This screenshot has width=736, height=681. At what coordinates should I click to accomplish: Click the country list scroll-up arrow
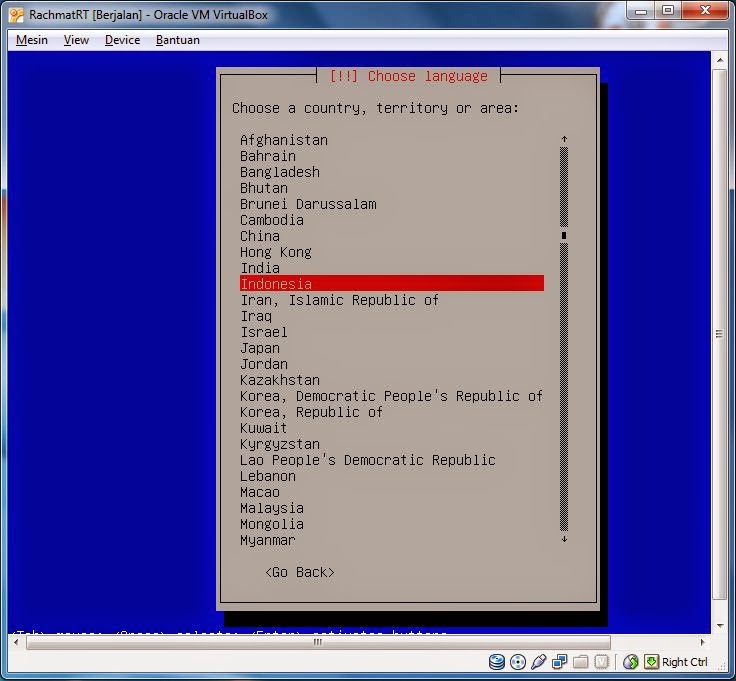(x=564, y=139)
